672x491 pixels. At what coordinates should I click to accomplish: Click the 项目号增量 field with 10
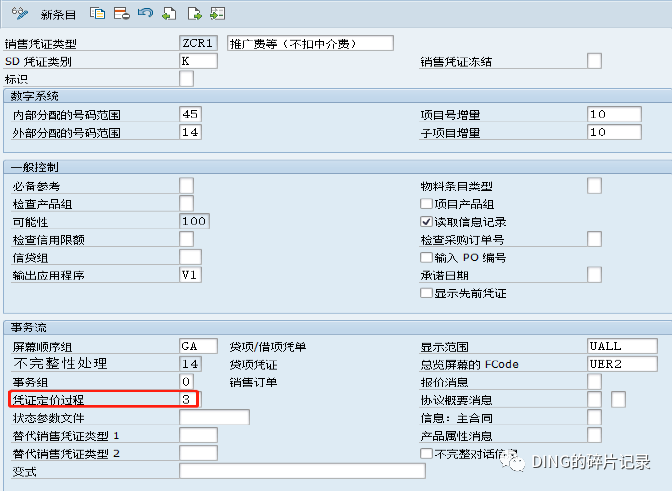point(614,114)
